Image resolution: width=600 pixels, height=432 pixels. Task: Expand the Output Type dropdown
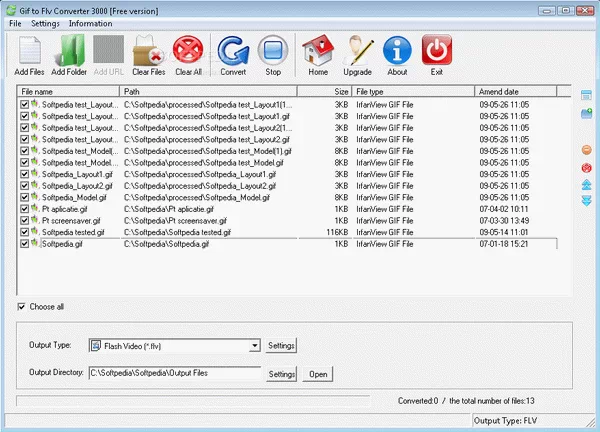pyautogui.click(x=255, y=346)
